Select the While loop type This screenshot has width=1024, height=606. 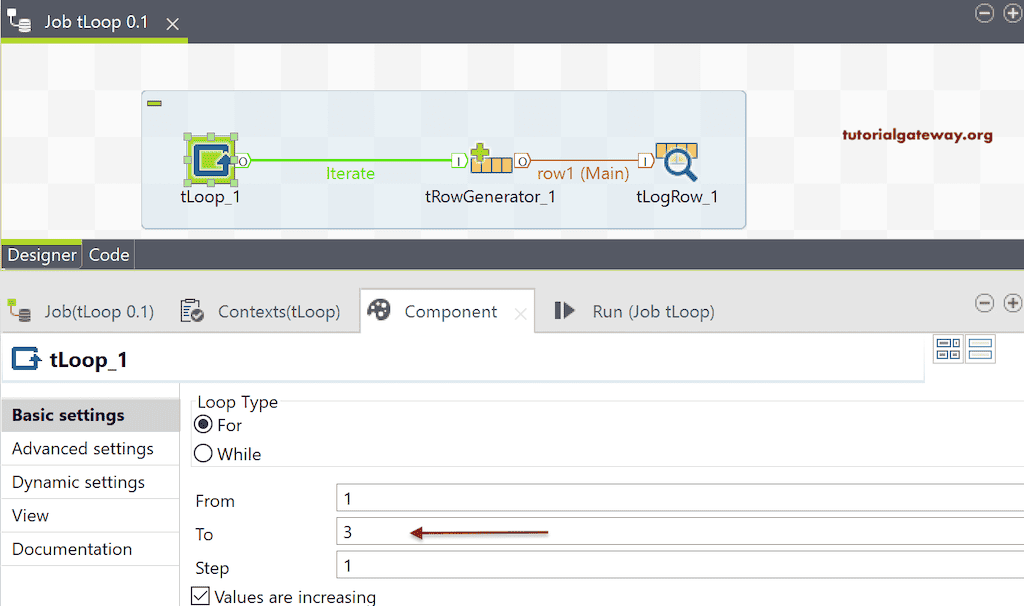pyautogui.click(x=204, y=454)
